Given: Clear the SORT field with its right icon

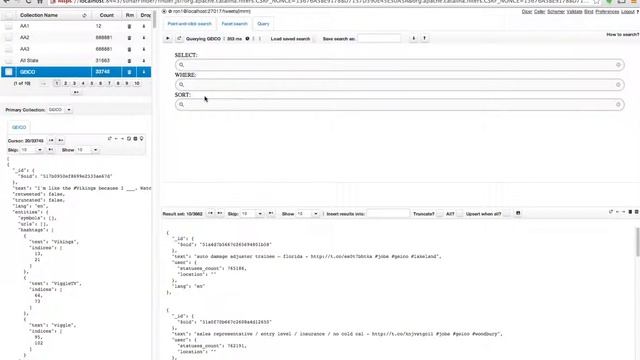Looking at the screenshot, I should [x=618, y=104].
